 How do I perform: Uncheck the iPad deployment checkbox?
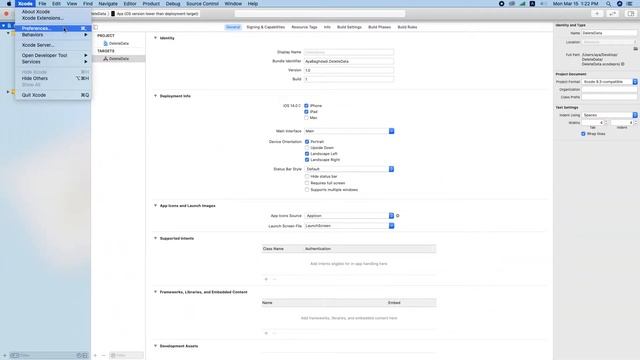tap(306, 111)
